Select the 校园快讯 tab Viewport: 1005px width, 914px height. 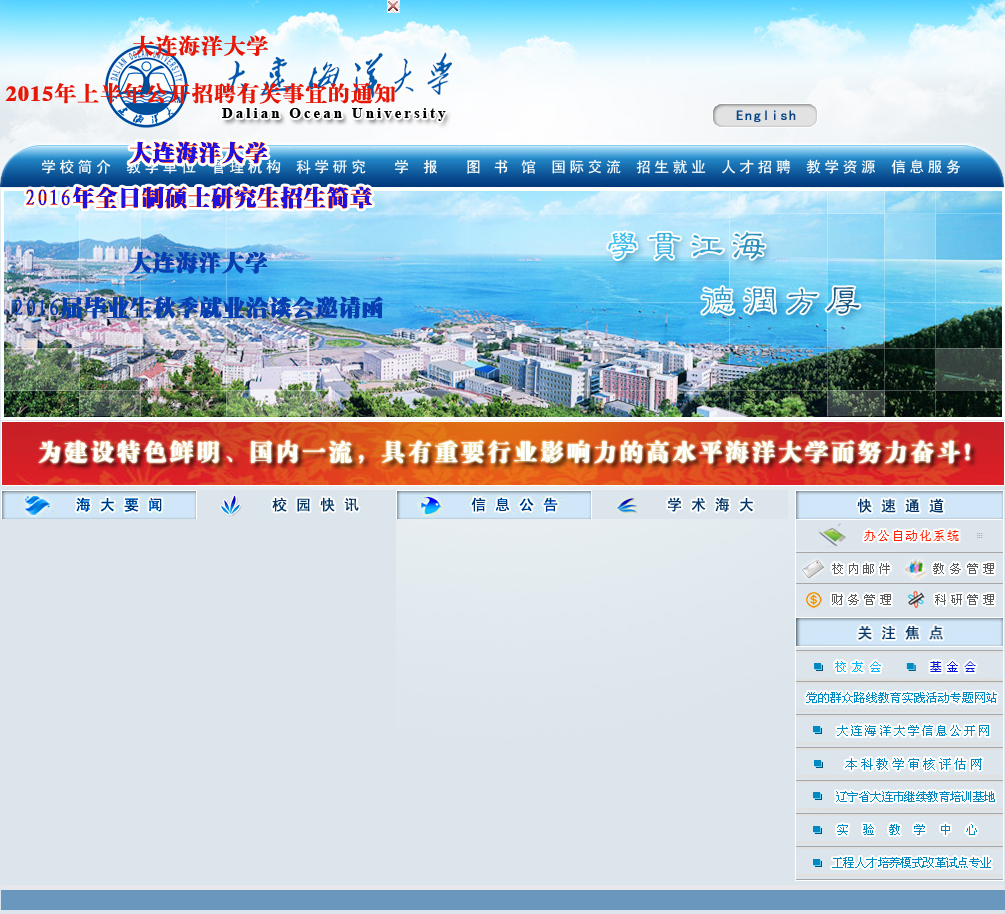click(x=296, y=505)
